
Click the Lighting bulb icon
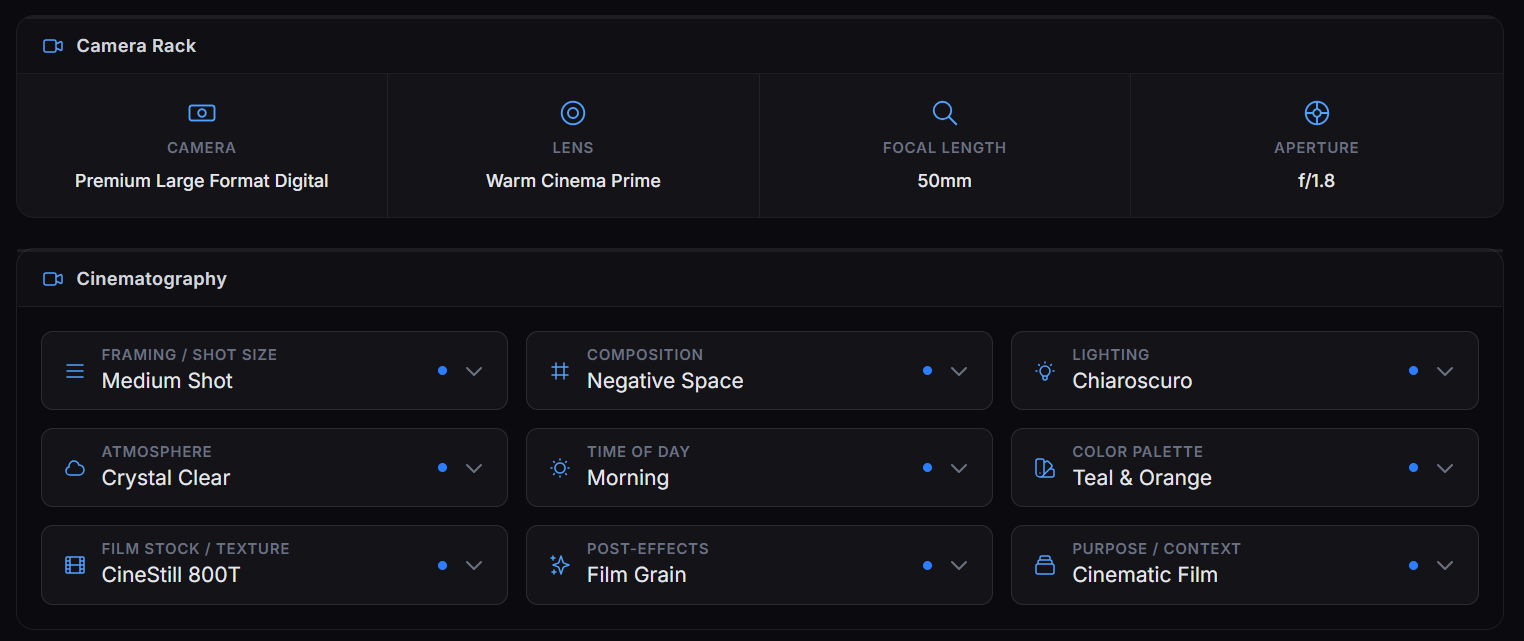click(1045, 371)
